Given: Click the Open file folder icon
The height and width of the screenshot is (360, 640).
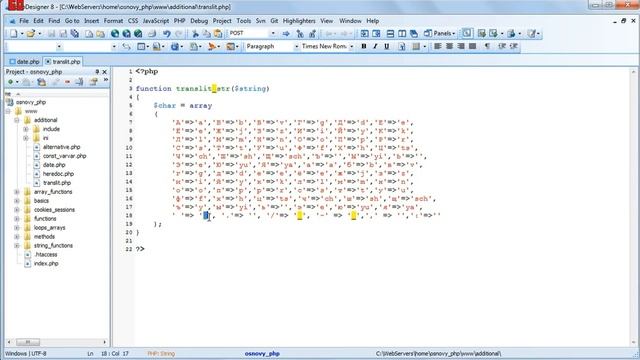Looking at the screenshot, I should (31, 33).
